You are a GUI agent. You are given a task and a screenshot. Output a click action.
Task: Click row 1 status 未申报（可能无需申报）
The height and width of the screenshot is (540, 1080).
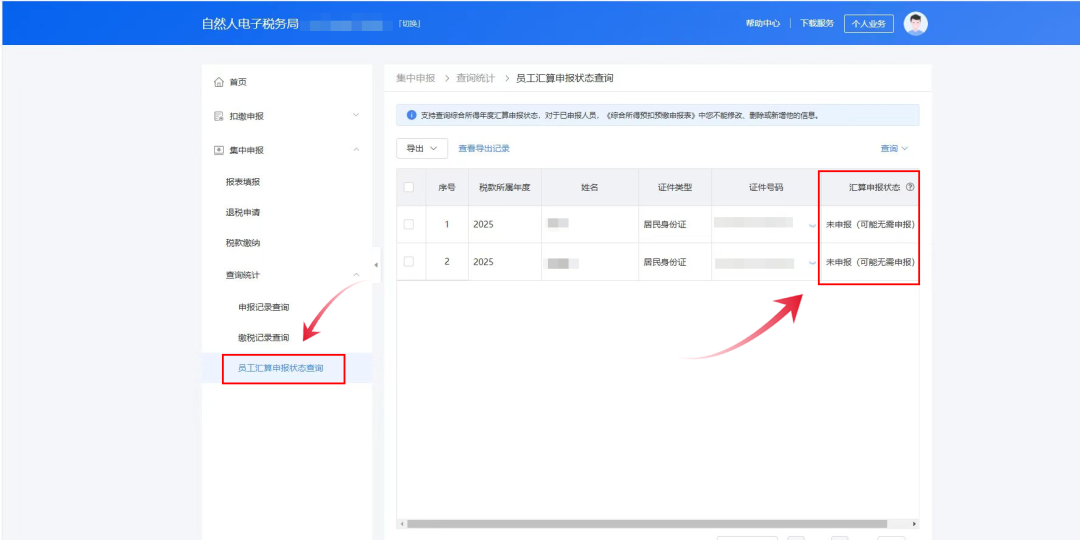tap(871, 225)
